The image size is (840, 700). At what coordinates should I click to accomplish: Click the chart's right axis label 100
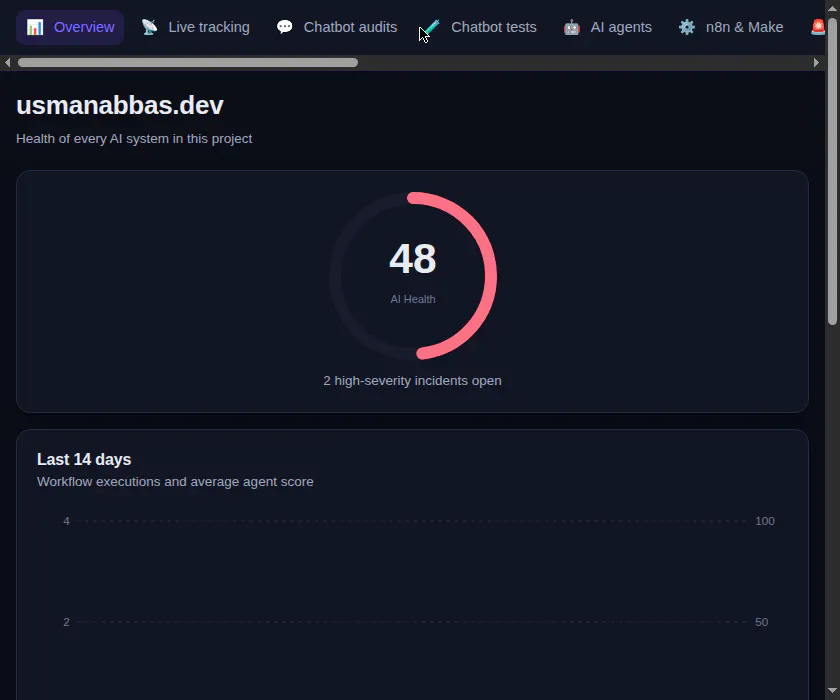765,521
